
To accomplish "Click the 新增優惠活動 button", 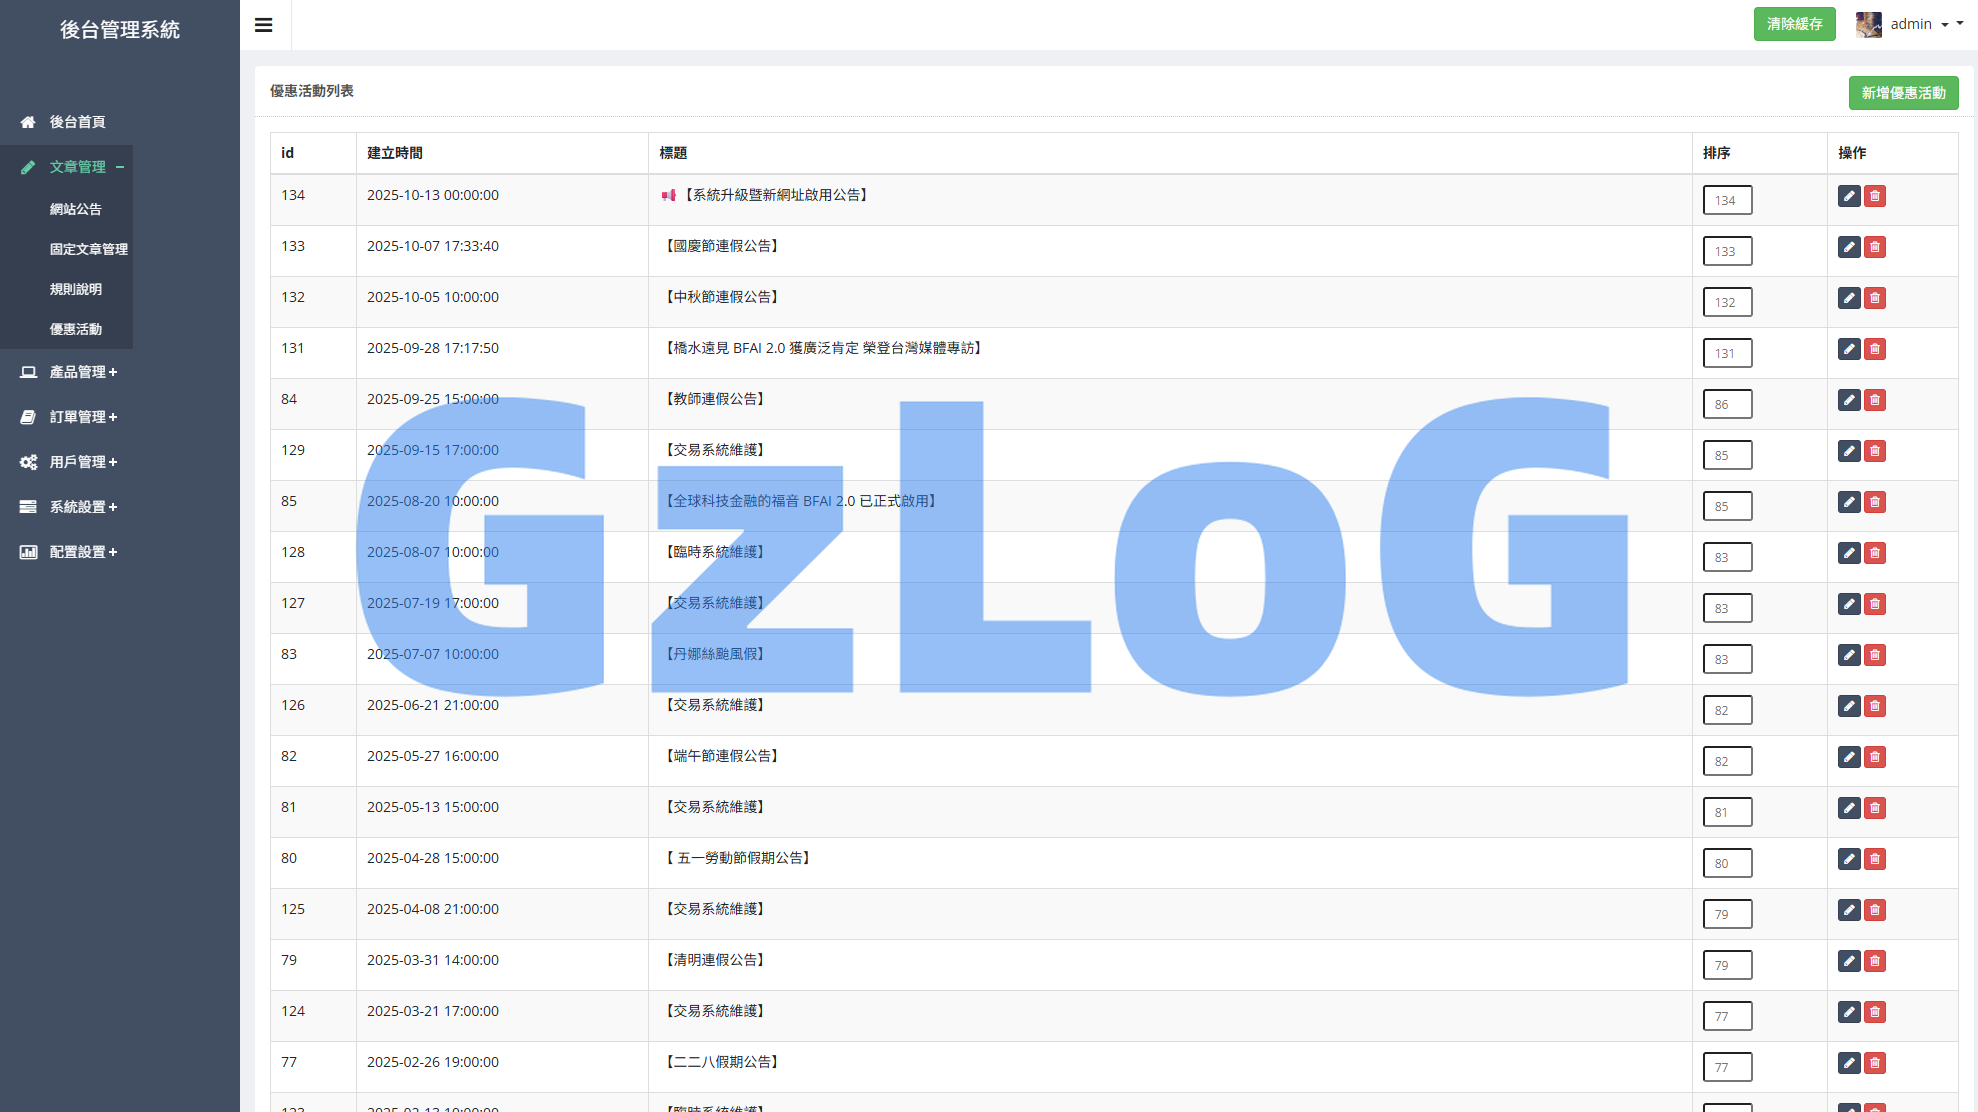I will [1902, 93].
